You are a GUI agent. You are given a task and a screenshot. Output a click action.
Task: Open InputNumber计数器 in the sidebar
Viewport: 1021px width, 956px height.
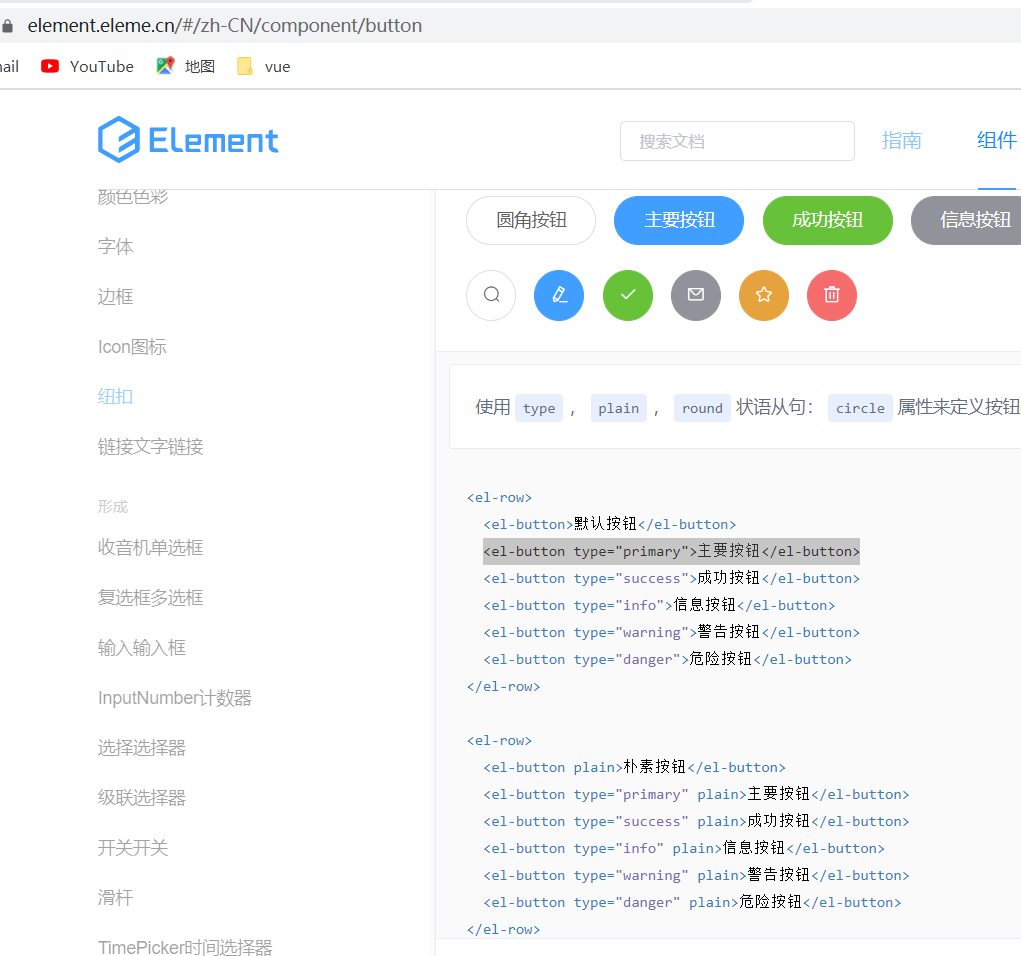(x=175, y=697)
